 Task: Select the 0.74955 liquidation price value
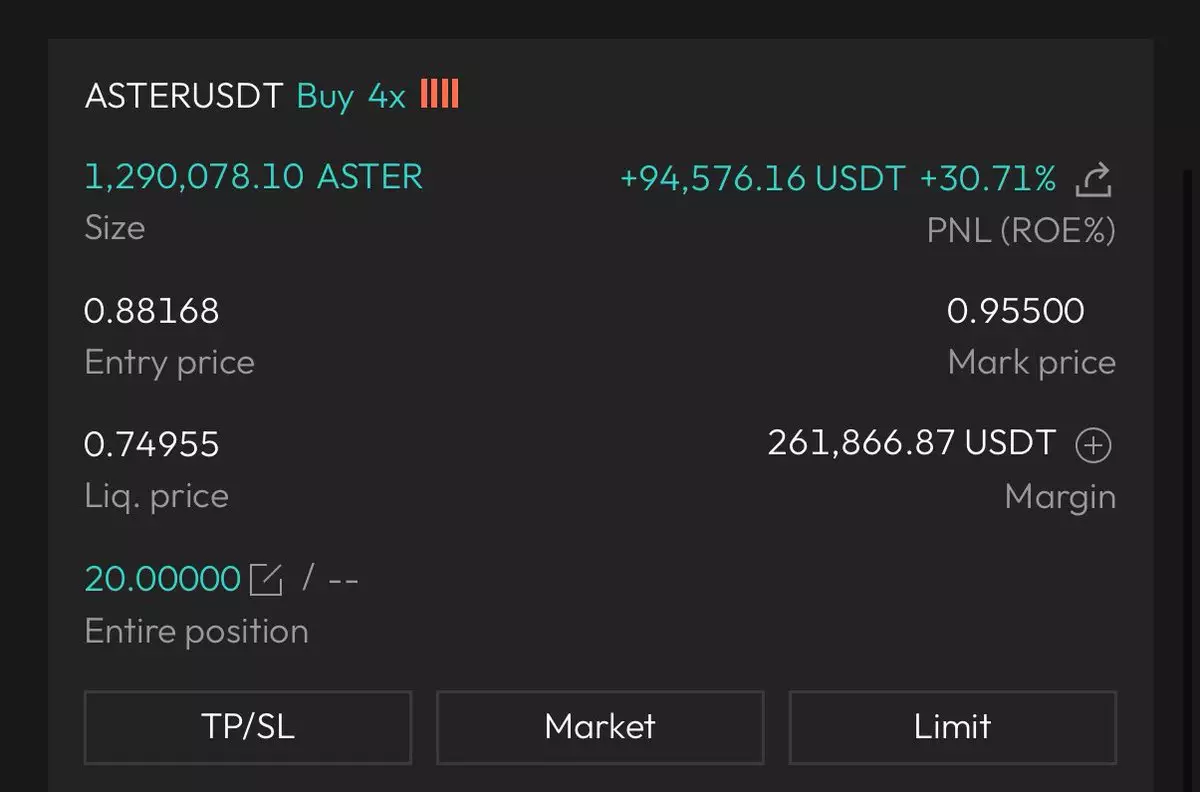click(x=152, y=444)
